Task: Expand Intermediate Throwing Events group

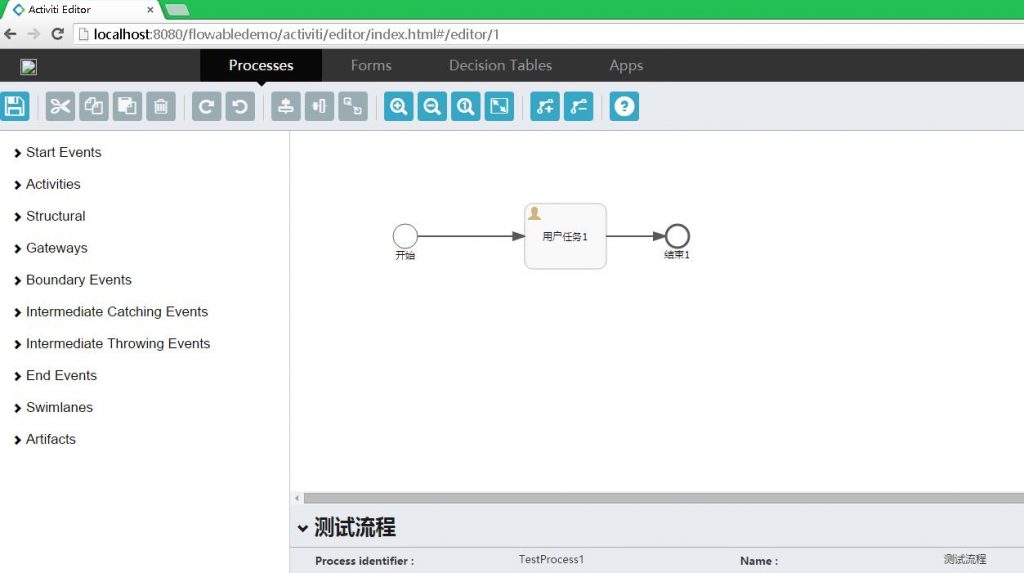Action: point(112,344)
